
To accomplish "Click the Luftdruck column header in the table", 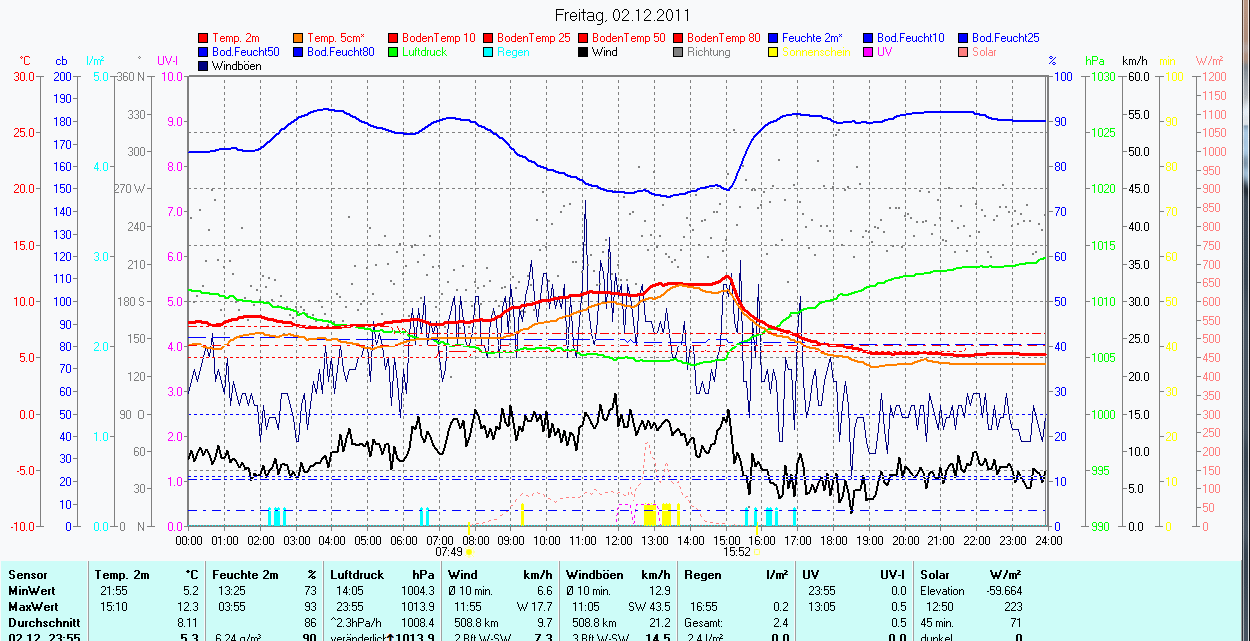I will click(x=357, y=575).
